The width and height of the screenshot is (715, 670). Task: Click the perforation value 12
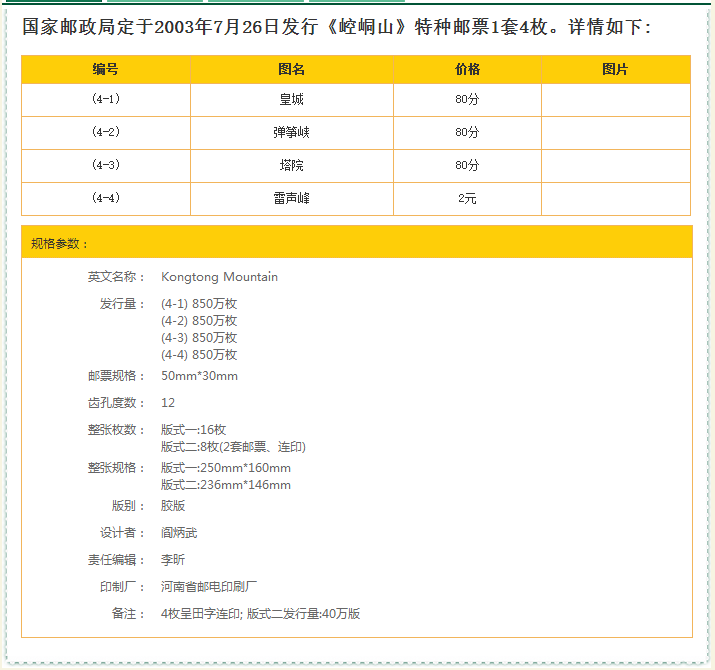[x=168, y=403]
